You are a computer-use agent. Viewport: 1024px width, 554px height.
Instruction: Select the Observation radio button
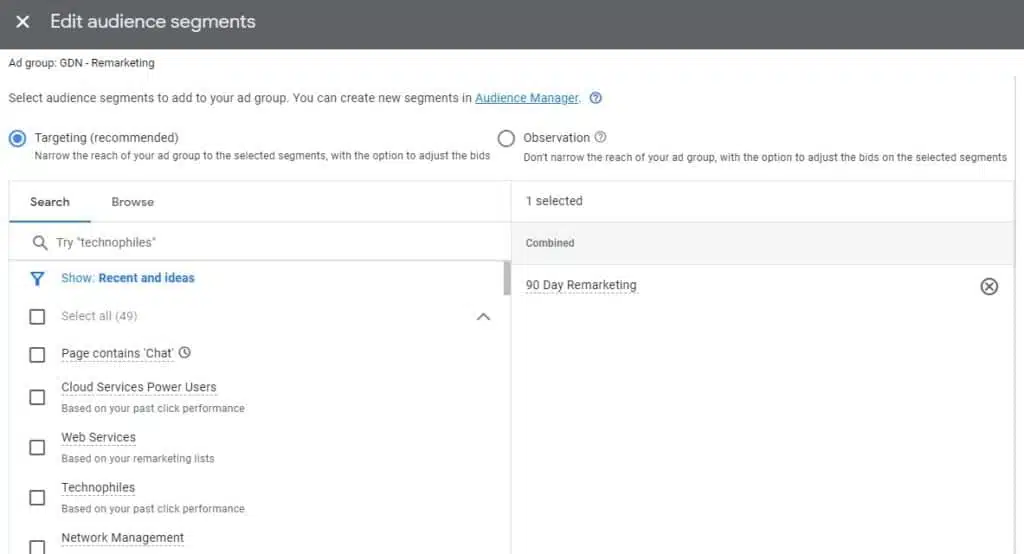[506, 138]
